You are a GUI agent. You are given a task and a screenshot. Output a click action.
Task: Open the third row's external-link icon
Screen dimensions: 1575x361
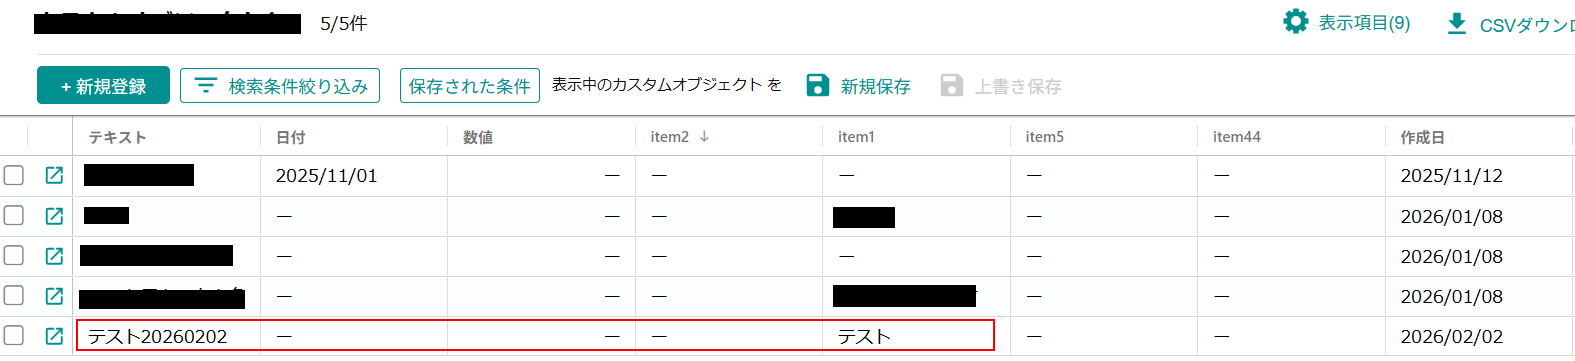[54, 256]
